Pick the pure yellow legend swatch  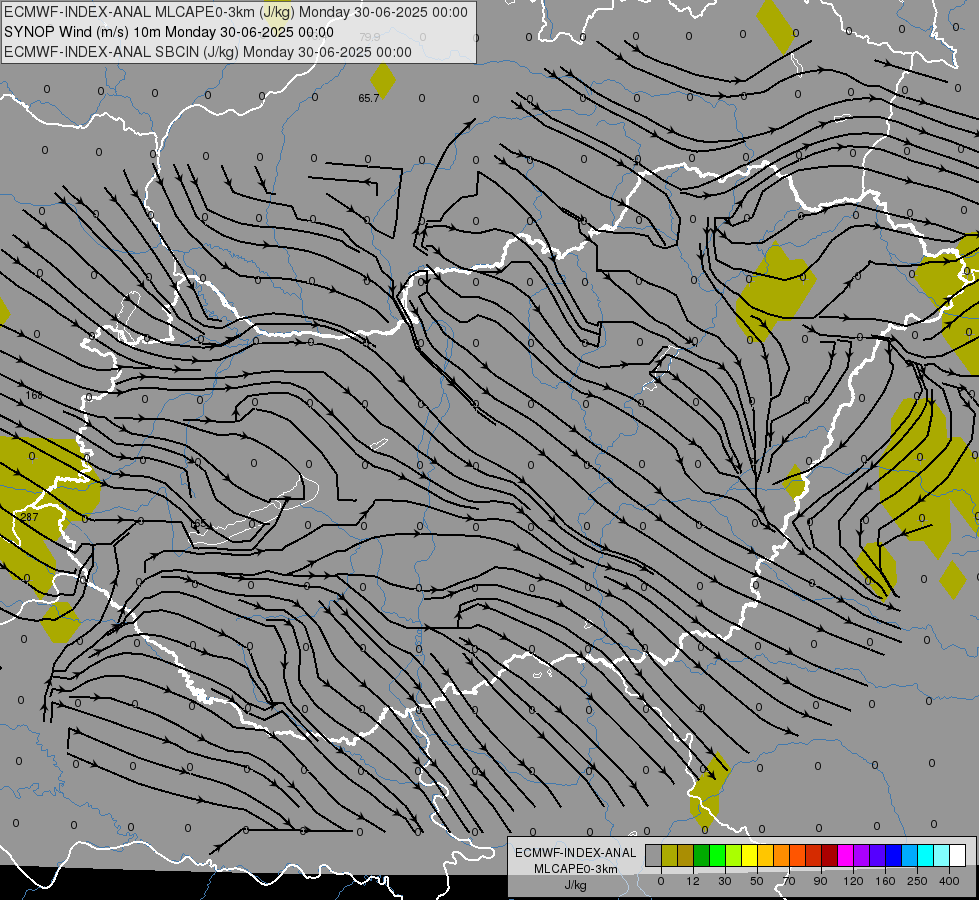(750, 855)
